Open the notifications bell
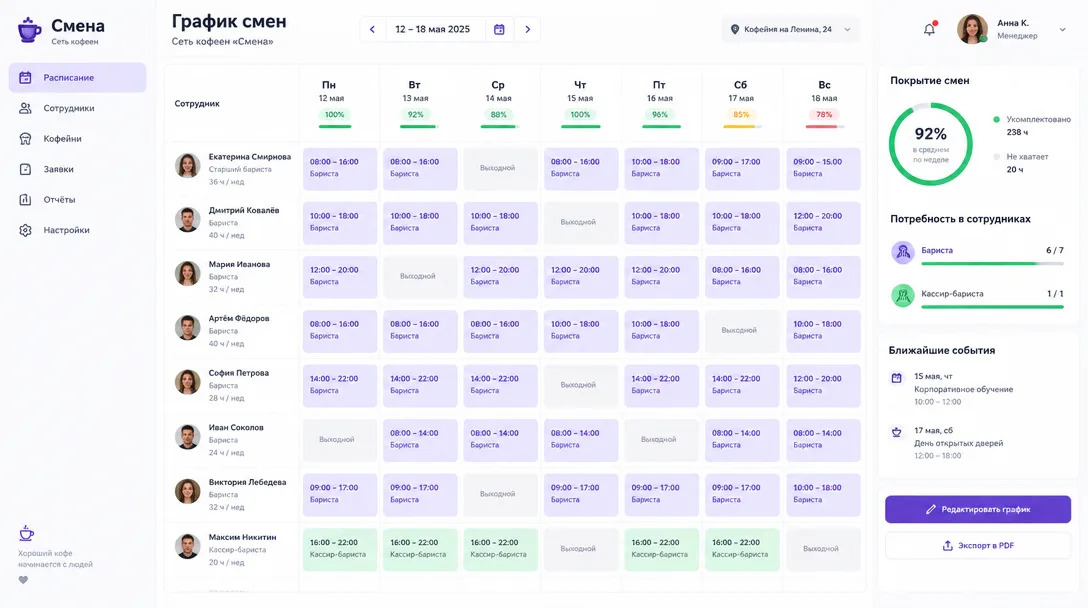This screenshot has height=608, width=1088. tap(929, 29)
